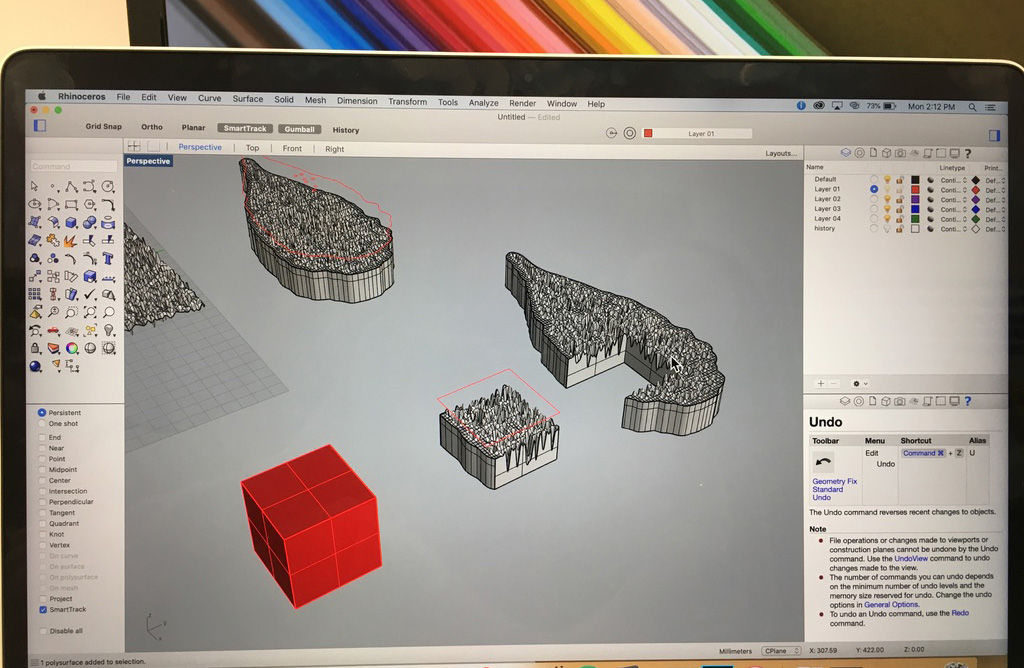
Task: Open the CPlane dropdown in status bar
Action: tap(781, 651)
